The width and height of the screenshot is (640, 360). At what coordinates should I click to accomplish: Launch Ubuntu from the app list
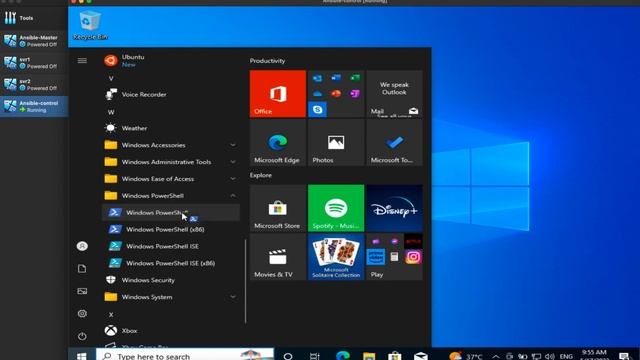click(171, 60)
